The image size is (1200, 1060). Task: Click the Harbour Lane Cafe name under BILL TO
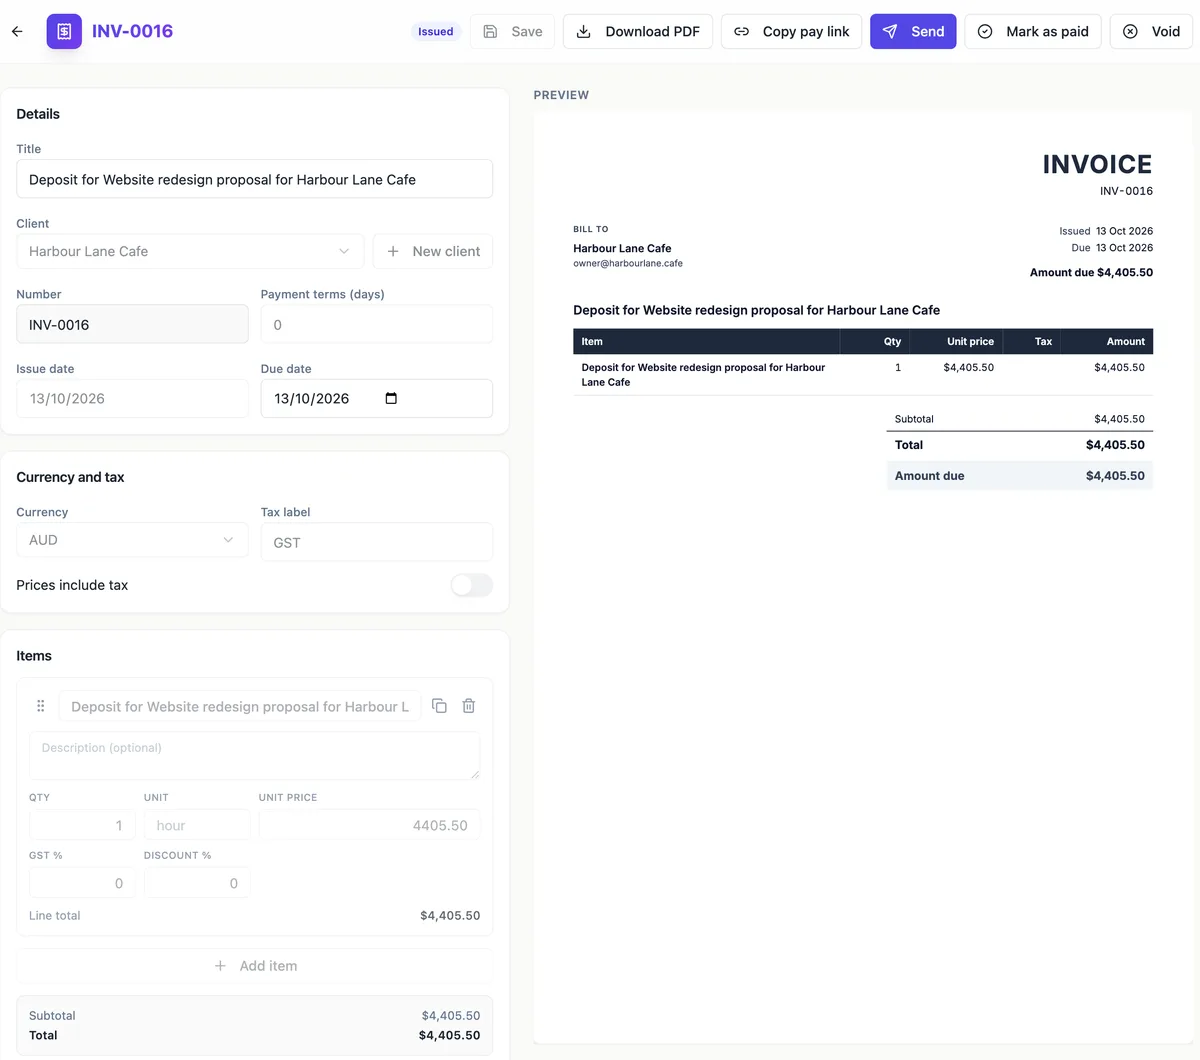(622, 248)
